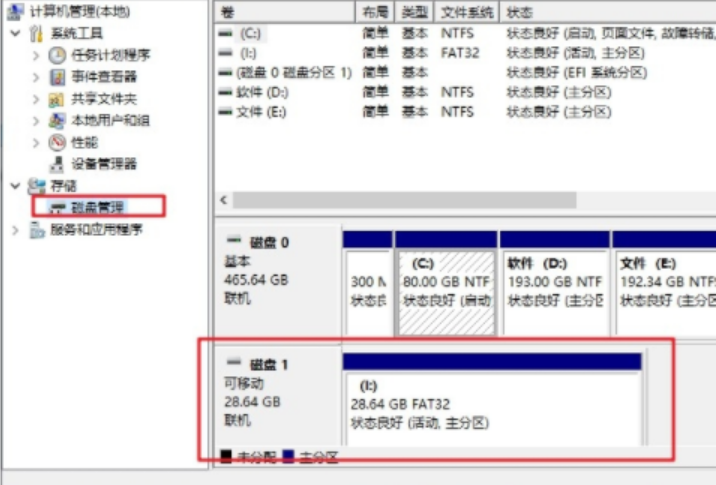
Task: Click the 计算机管理(本地) root icon
Action: 15,11
